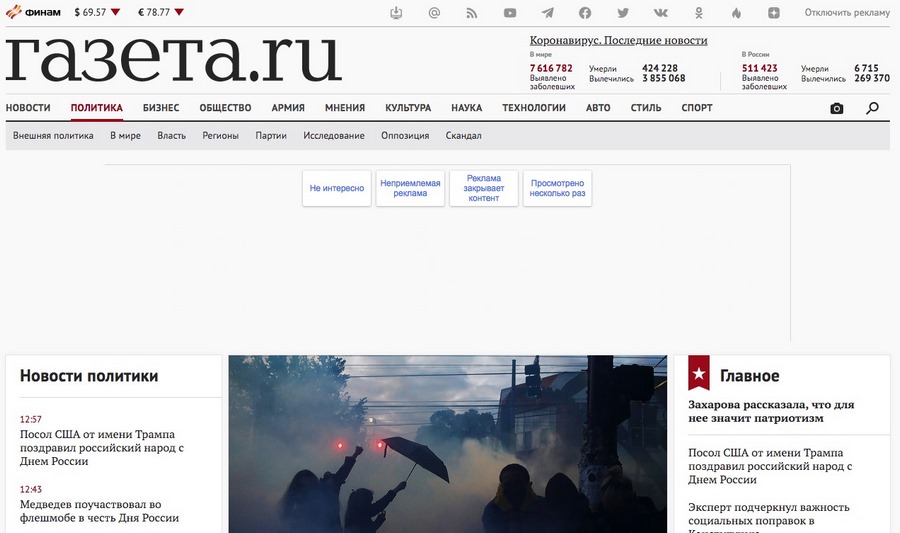Click Russia recovered value 269 370

872,78
